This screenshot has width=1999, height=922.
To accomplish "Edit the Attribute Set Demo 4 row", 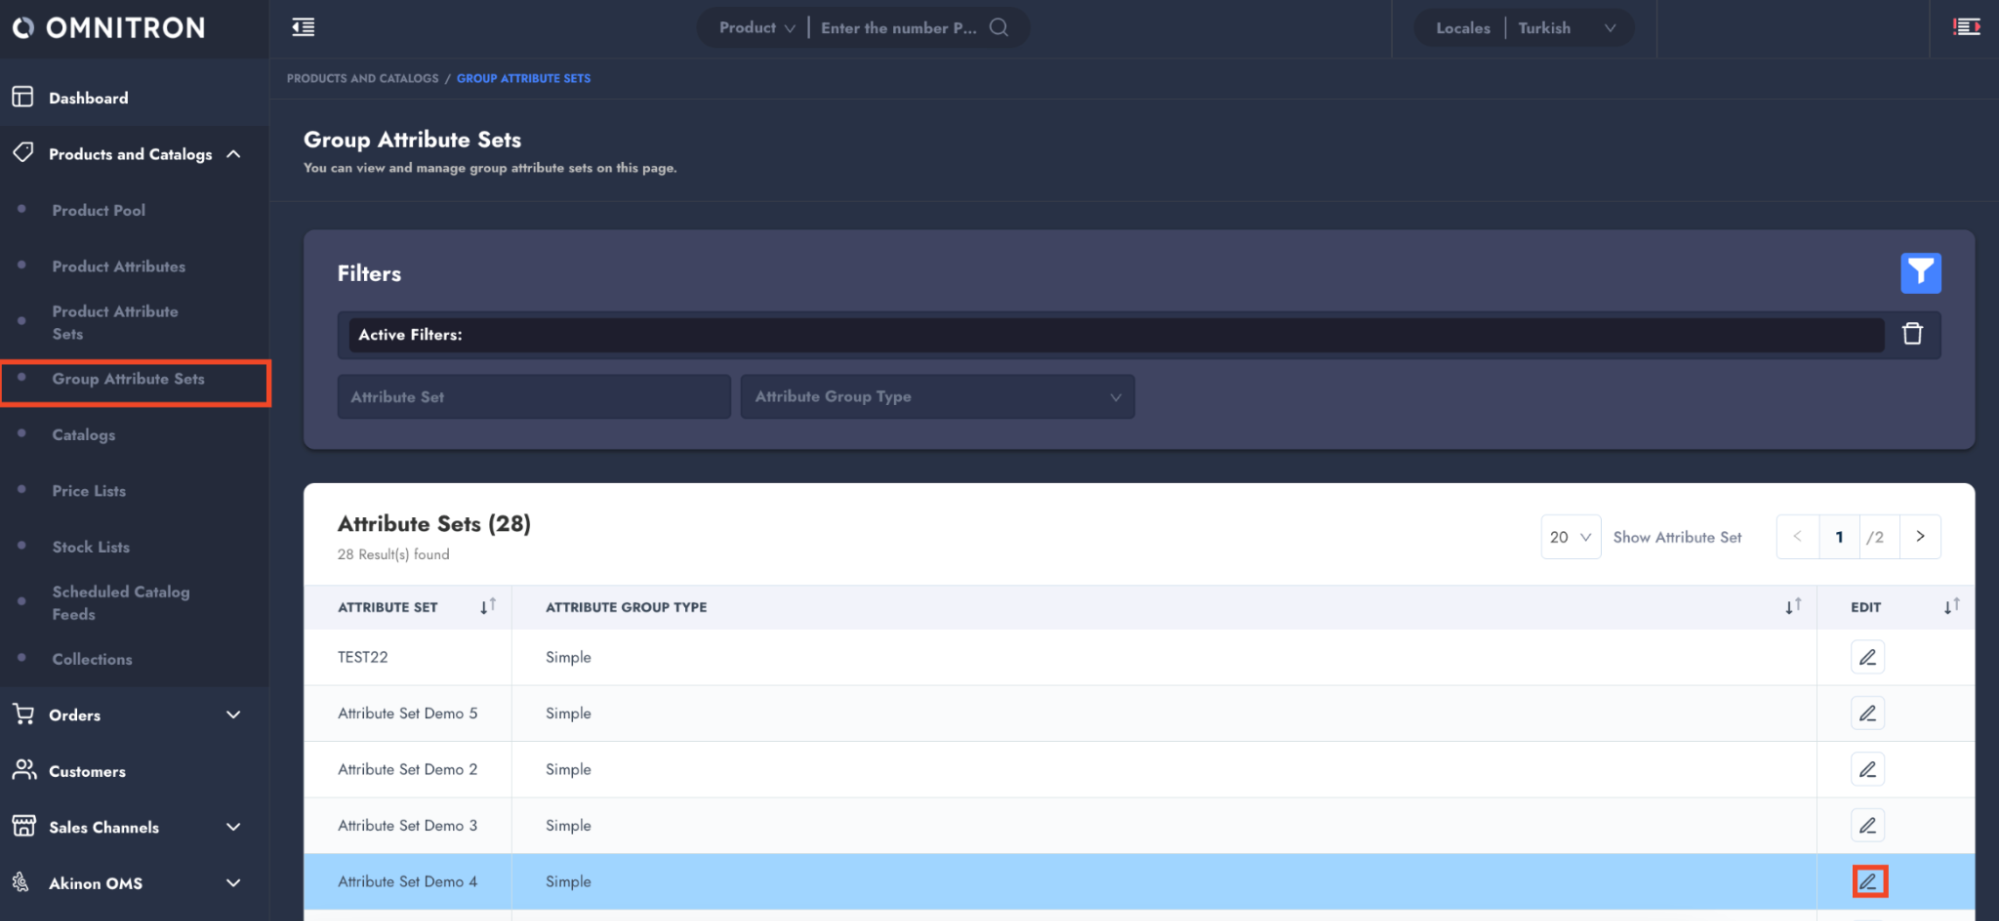I will 1868,881.
